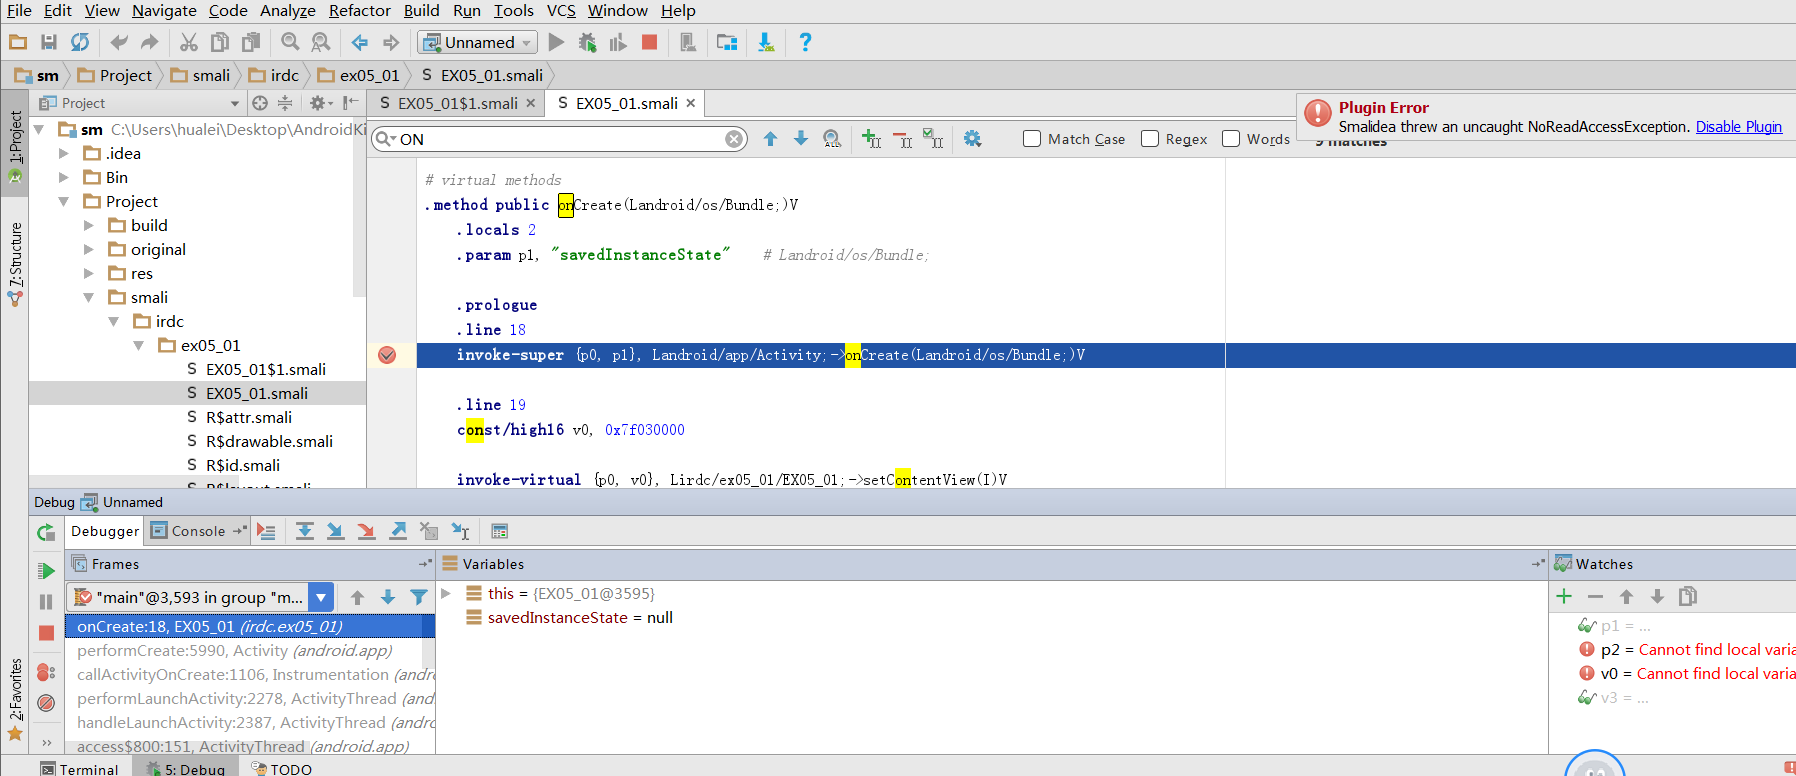This screenshot has height=776, width=1796.
Task: Resume program with green play icon
Action: 46,571
